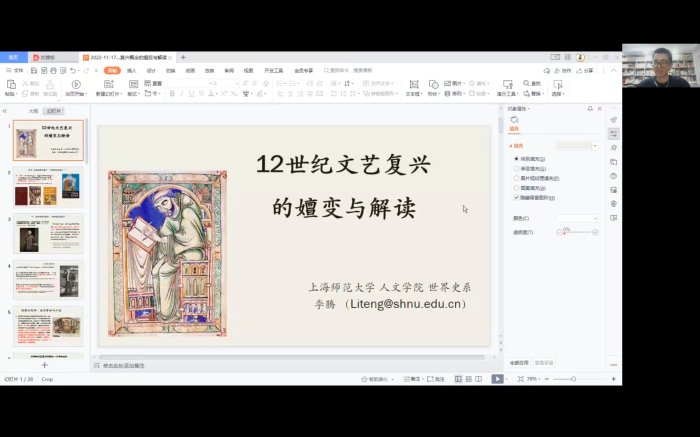
Task: Select the solid fill radio button
Action: [x=517, y=158]
